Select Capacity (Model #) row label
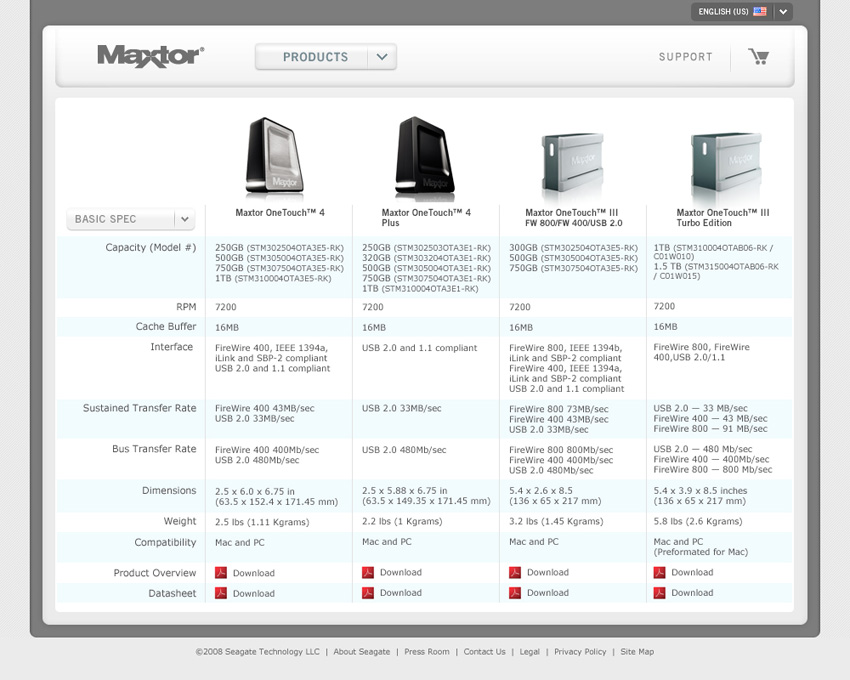The width and height of the screenshot is (850, 680). click(151, 248)
